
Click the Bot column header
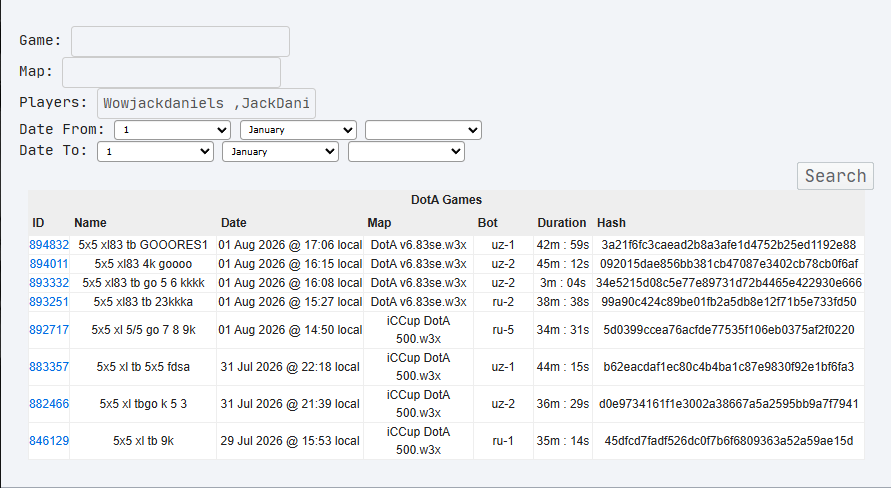click(488, 223)
